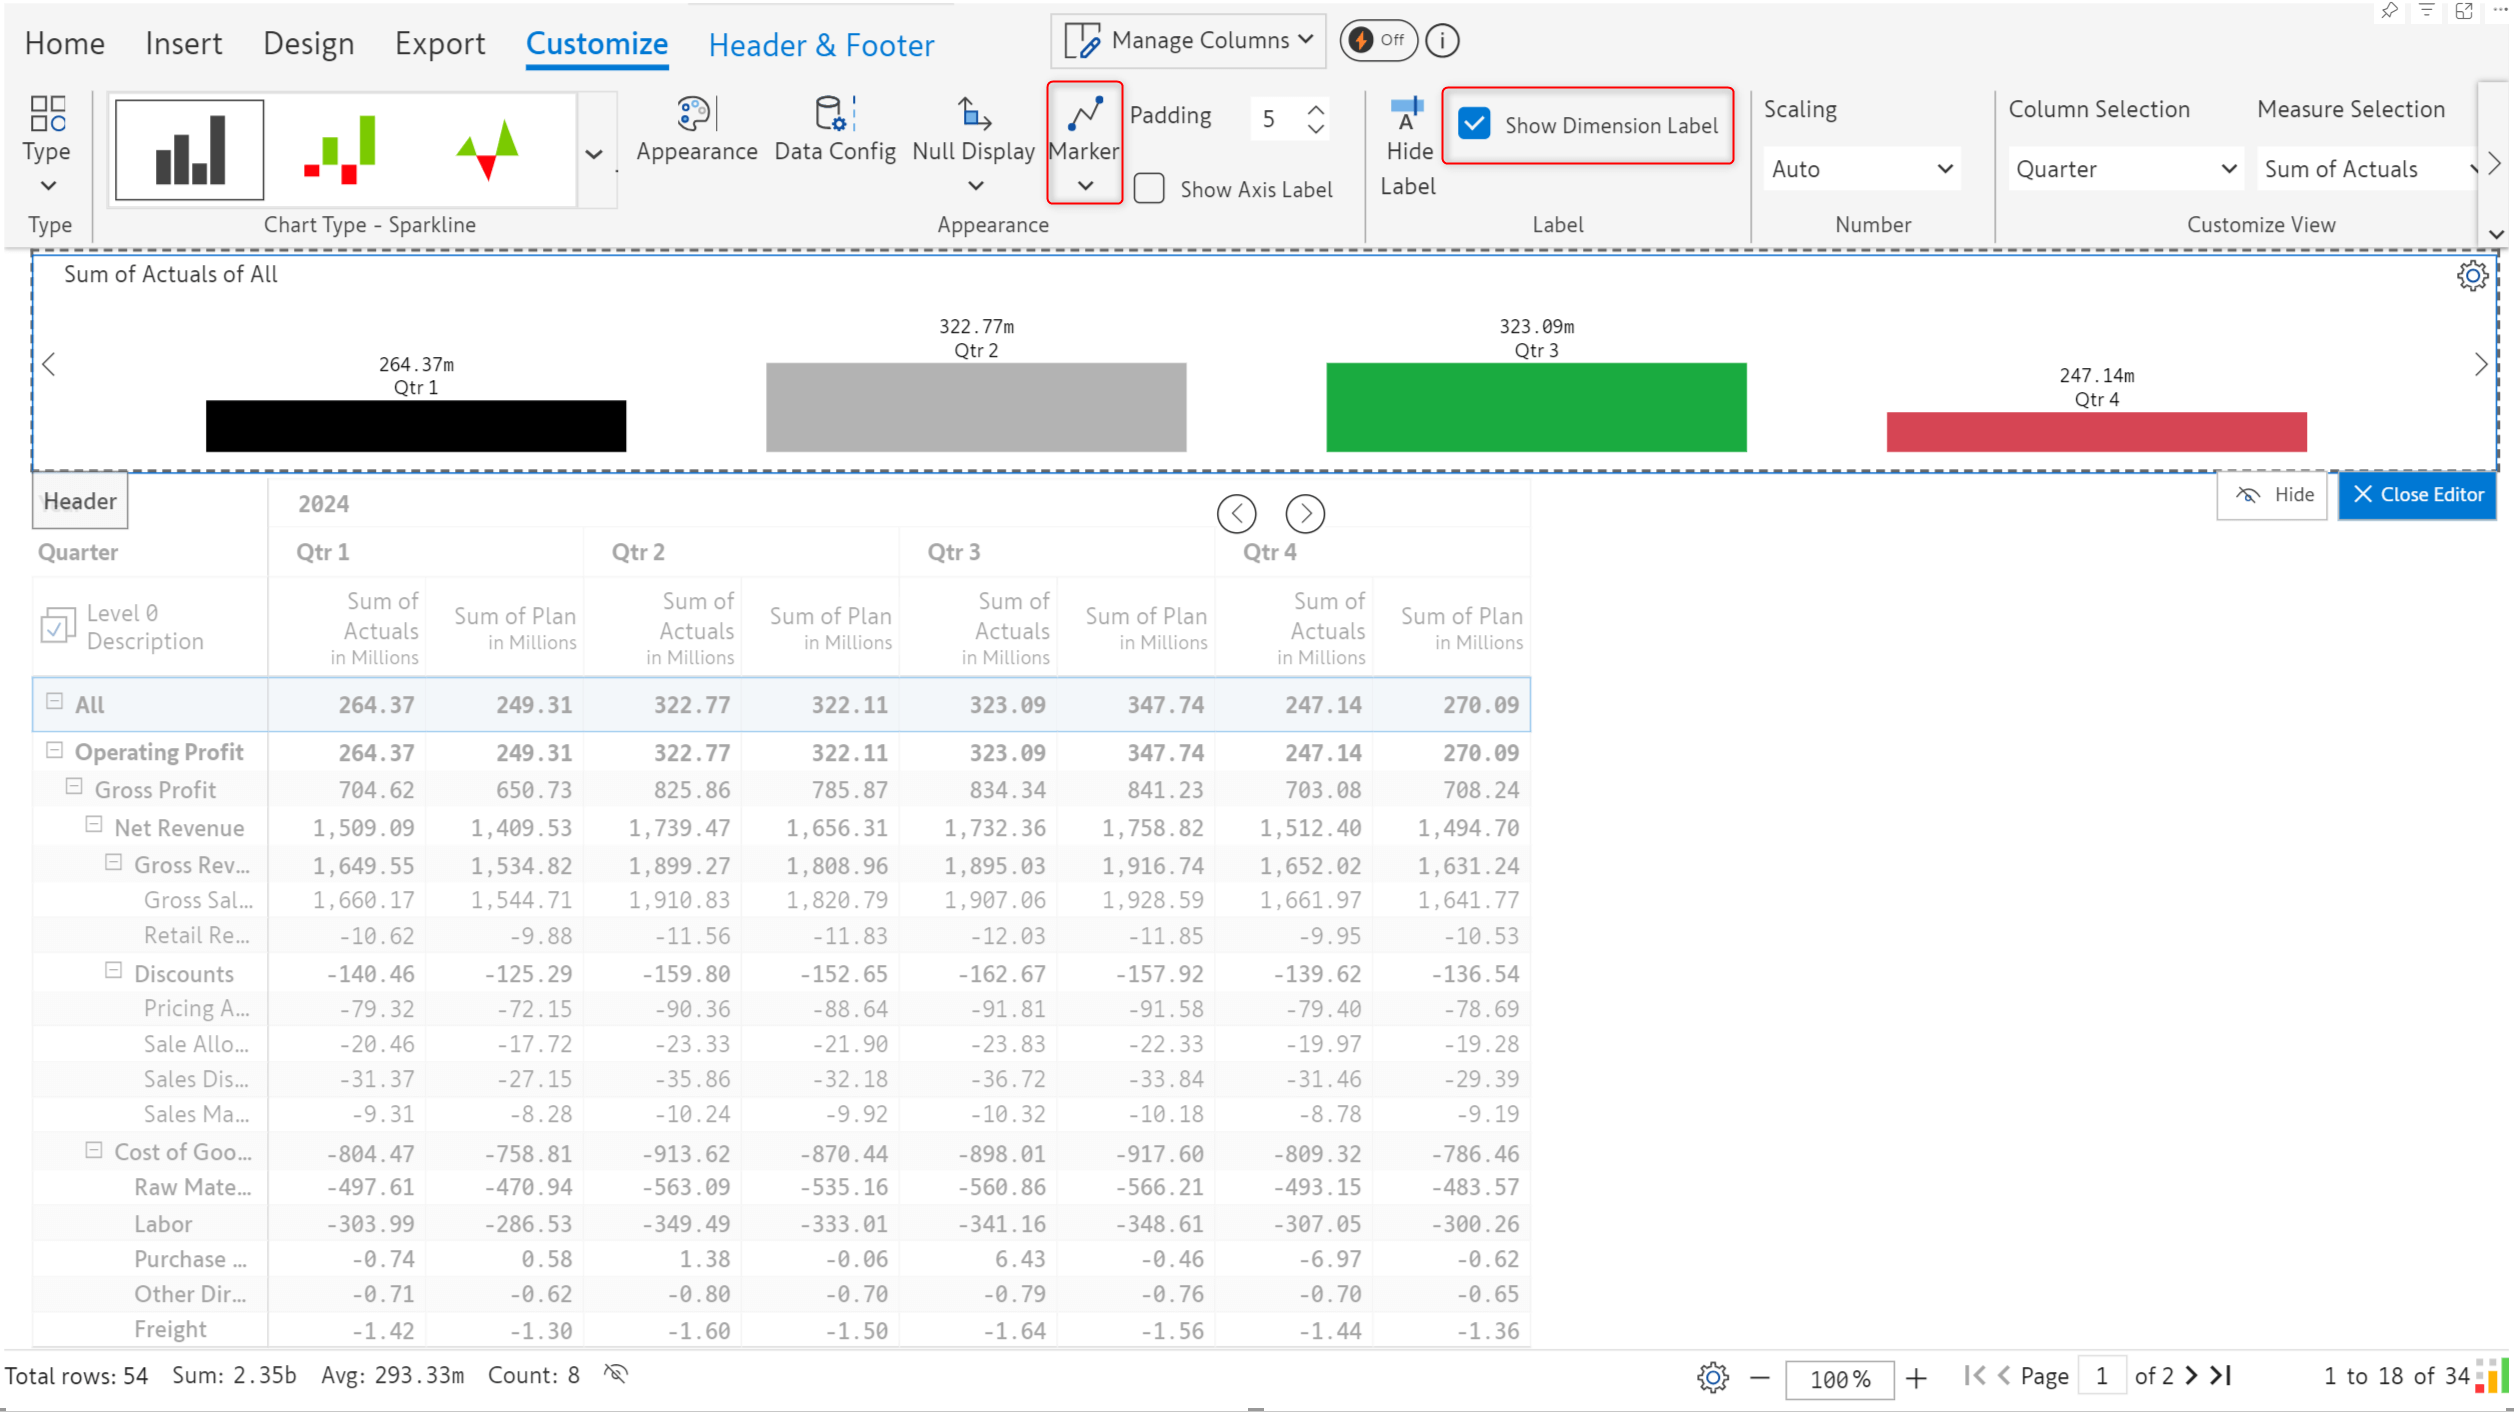Open Null Display options

pos(973,144)
